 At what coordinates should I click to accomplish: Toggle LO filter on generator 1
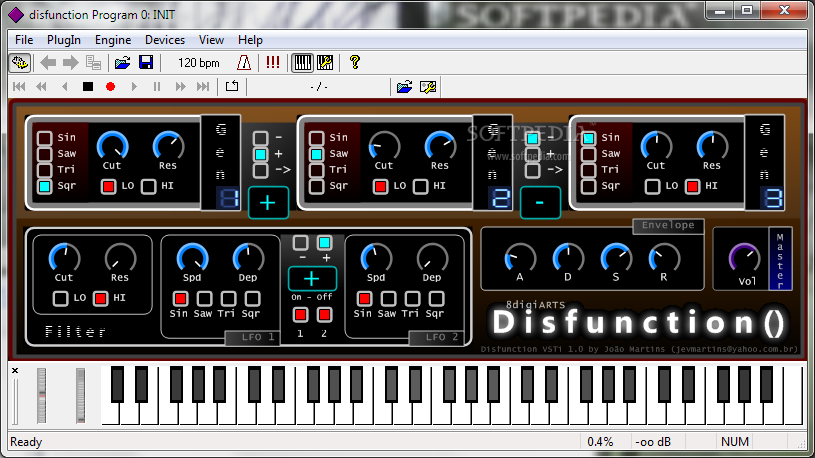(x=109, y=186)
